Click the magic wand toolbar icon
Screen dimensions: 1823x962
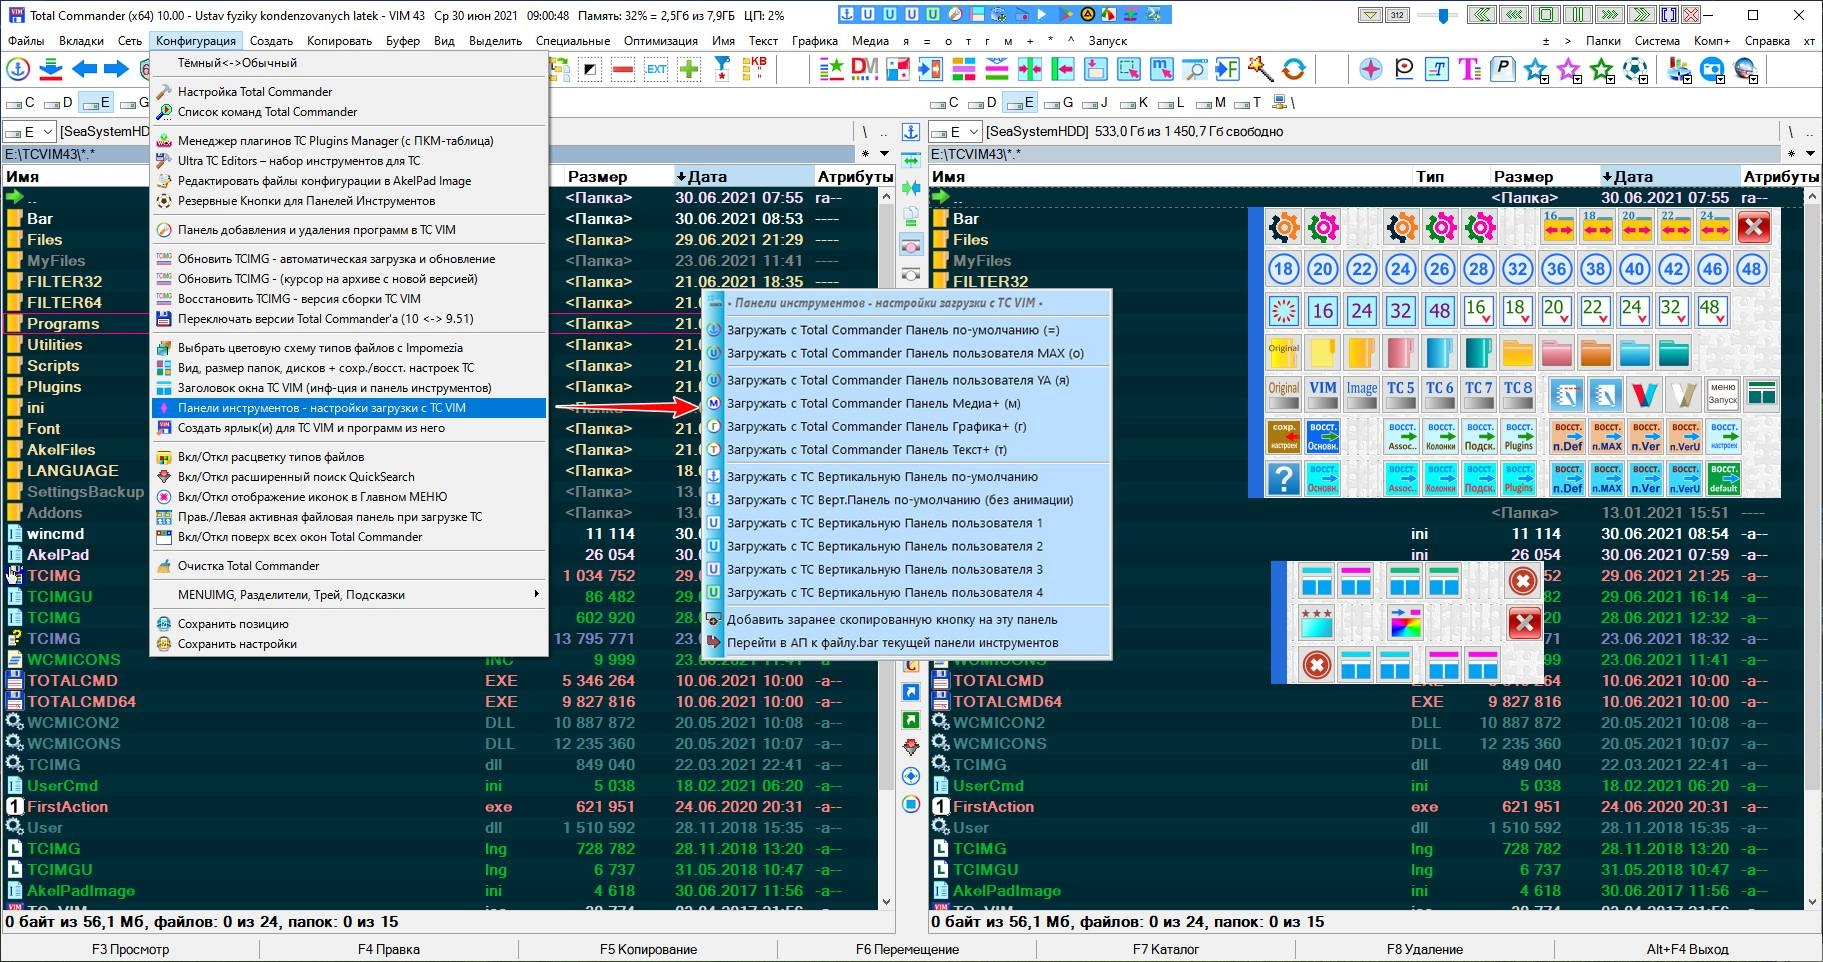[x=1260, y=69]
